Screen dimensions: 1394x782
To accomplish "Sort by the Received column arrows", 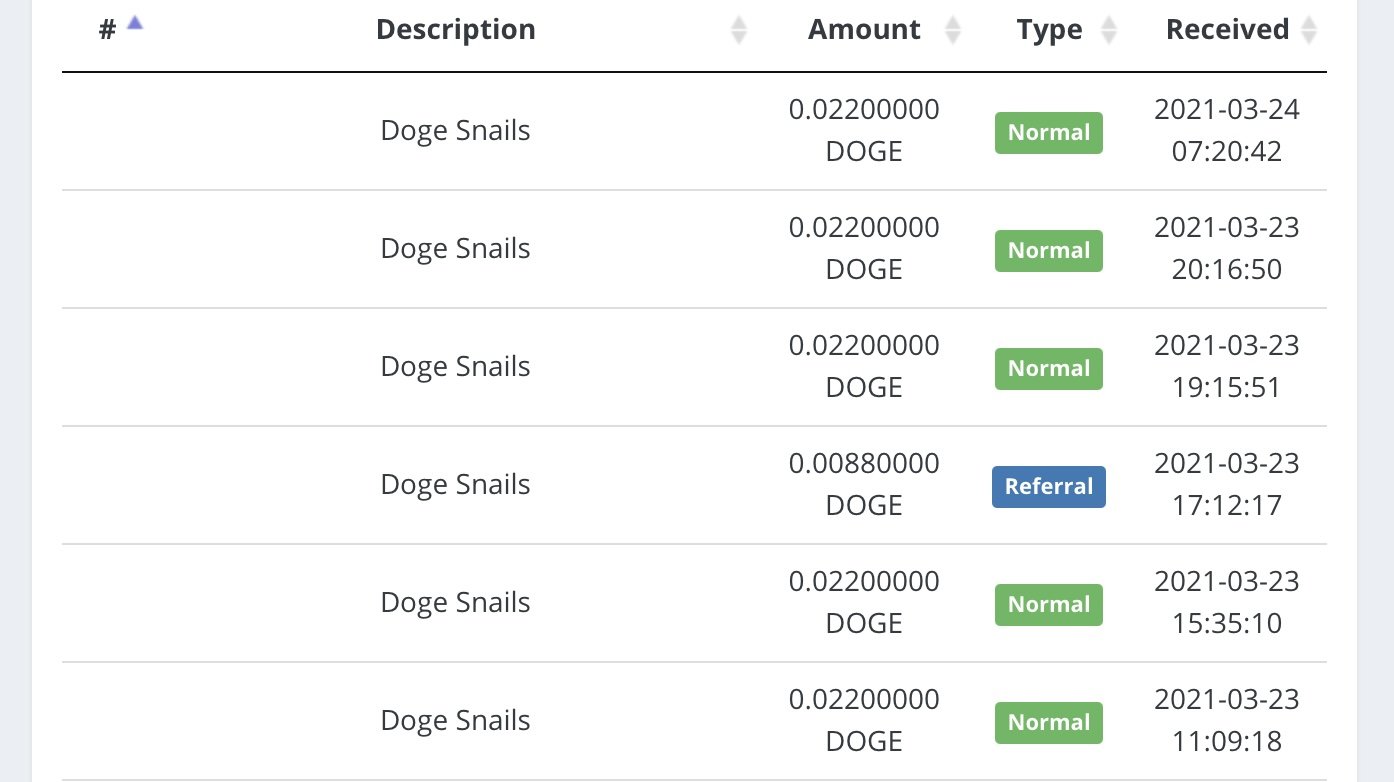I will coord(1308,30).
